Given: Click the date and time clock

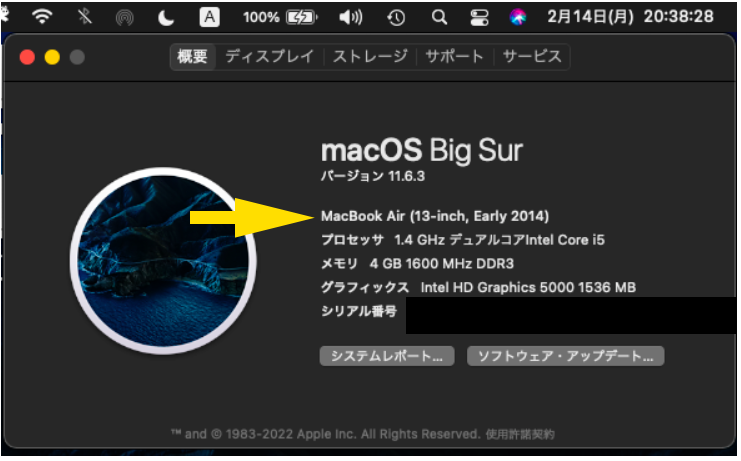Looking at the screenshot, I should point(630,17).
